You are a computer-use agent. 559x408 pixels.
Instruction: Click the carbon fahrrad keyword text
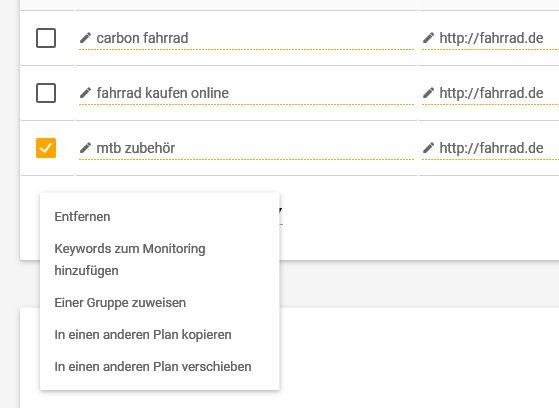[x=142, y=38]
